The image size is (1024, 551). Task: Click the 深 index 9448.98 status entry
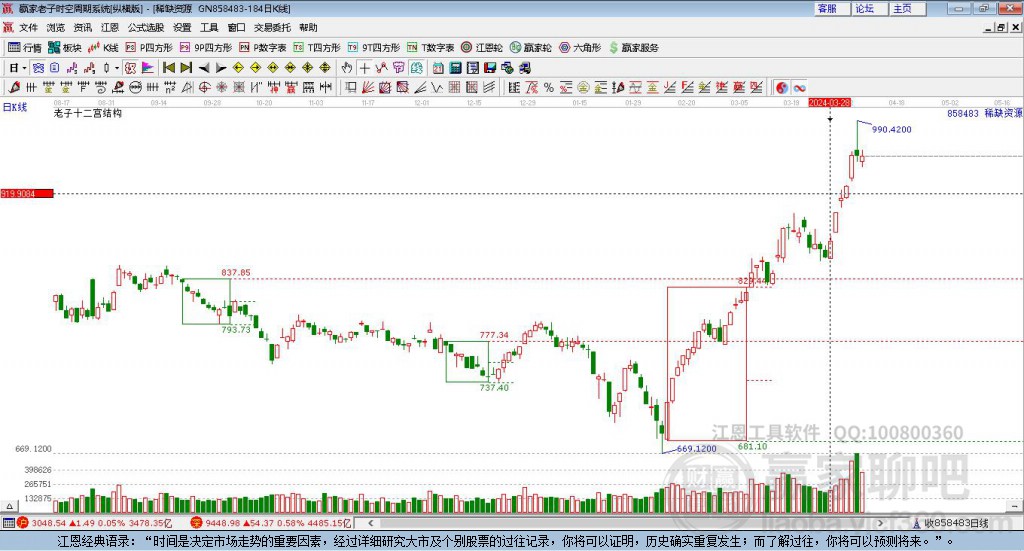[x=271, y=523]
